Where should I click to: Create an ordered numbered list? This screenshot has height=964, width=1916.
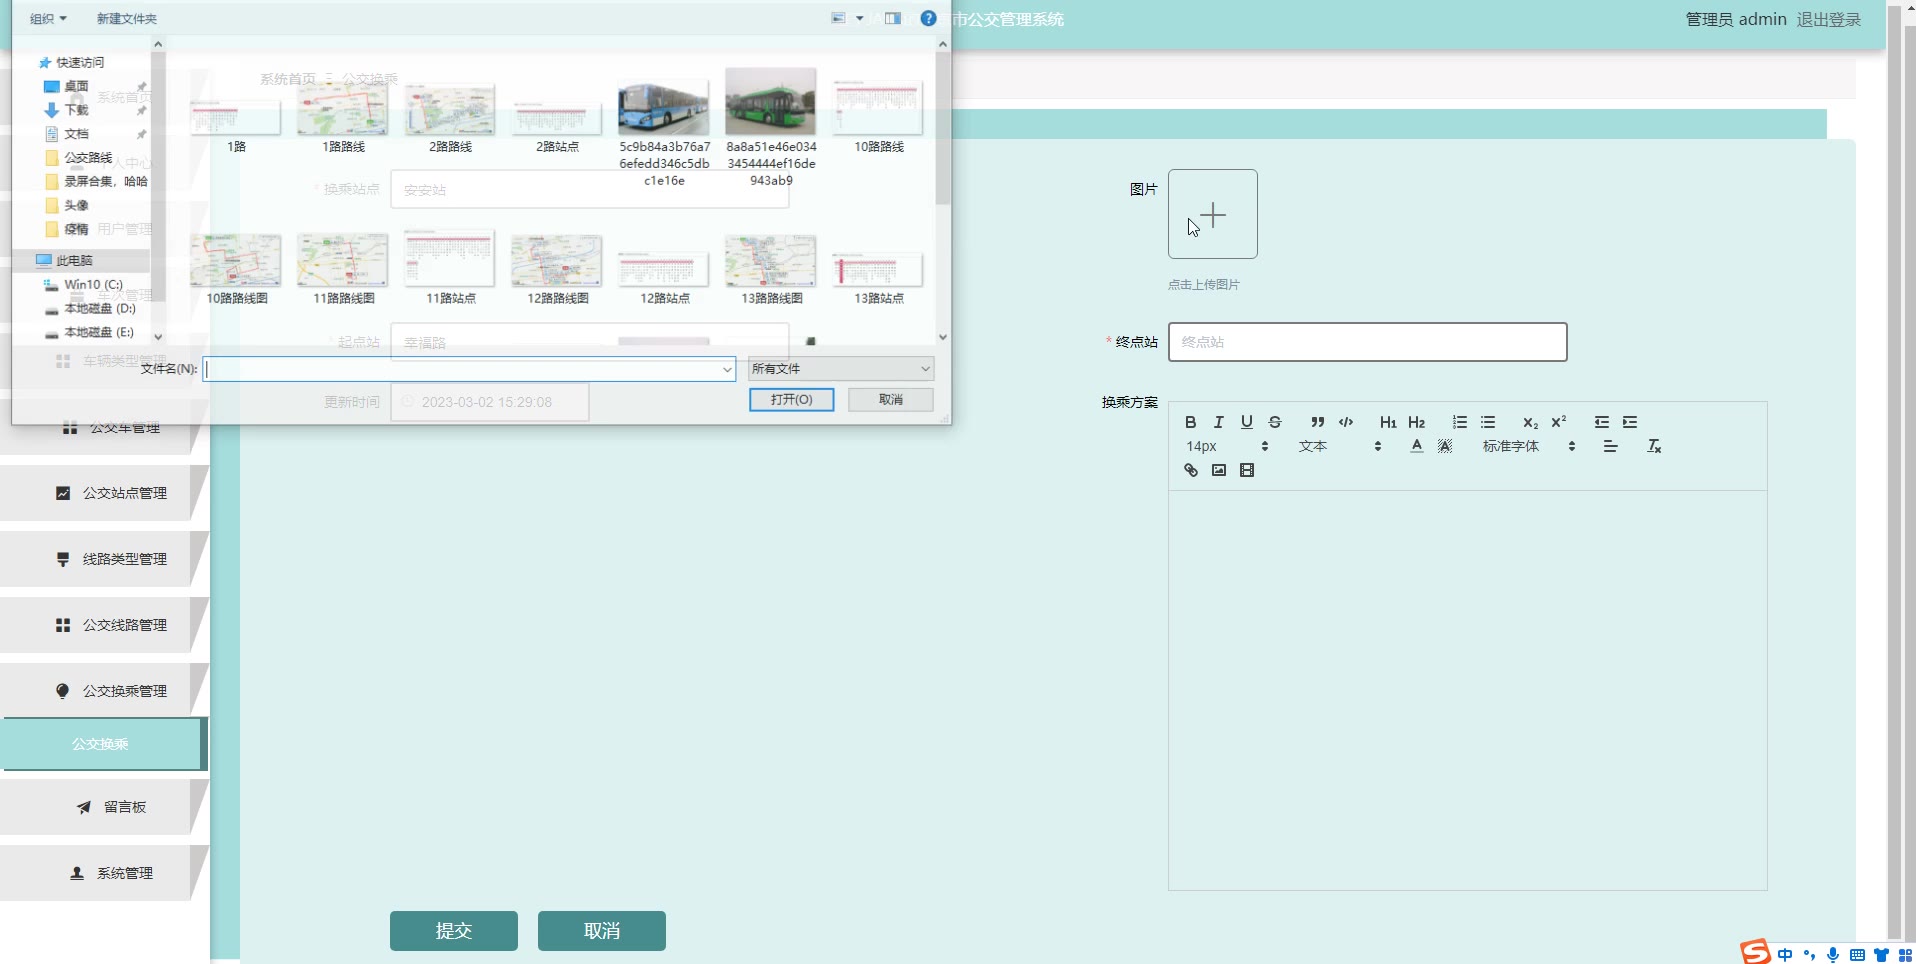click(1460, 422)
